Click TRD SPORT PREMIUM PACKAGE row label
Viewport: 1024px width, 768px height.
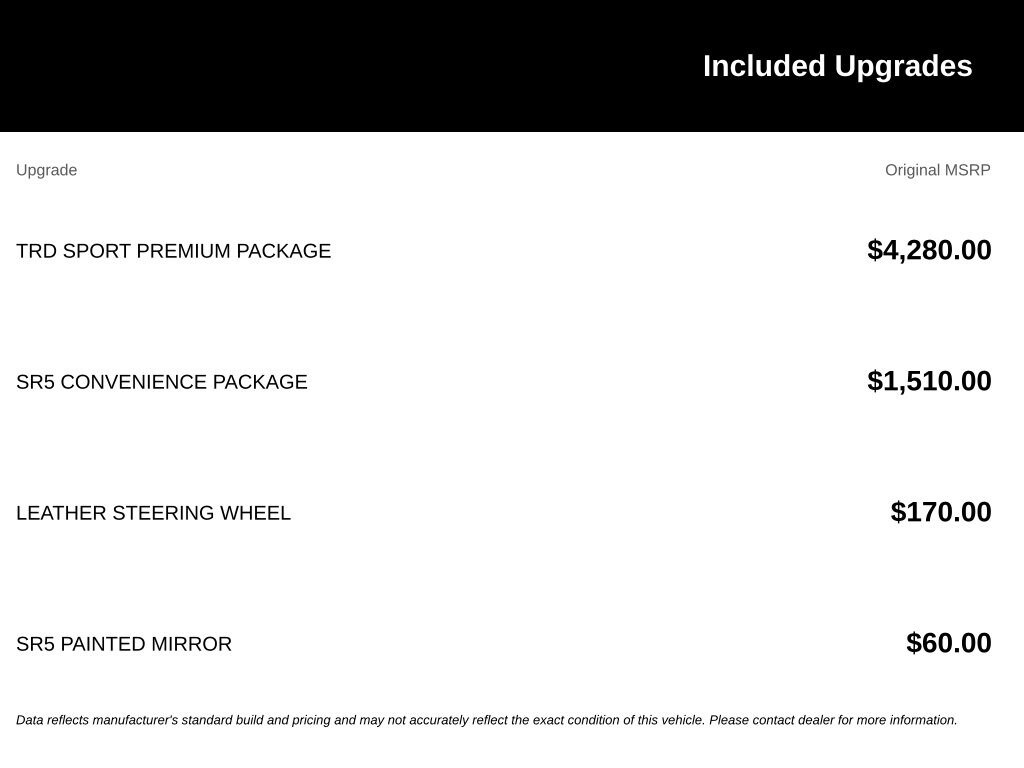click(173, 251)
